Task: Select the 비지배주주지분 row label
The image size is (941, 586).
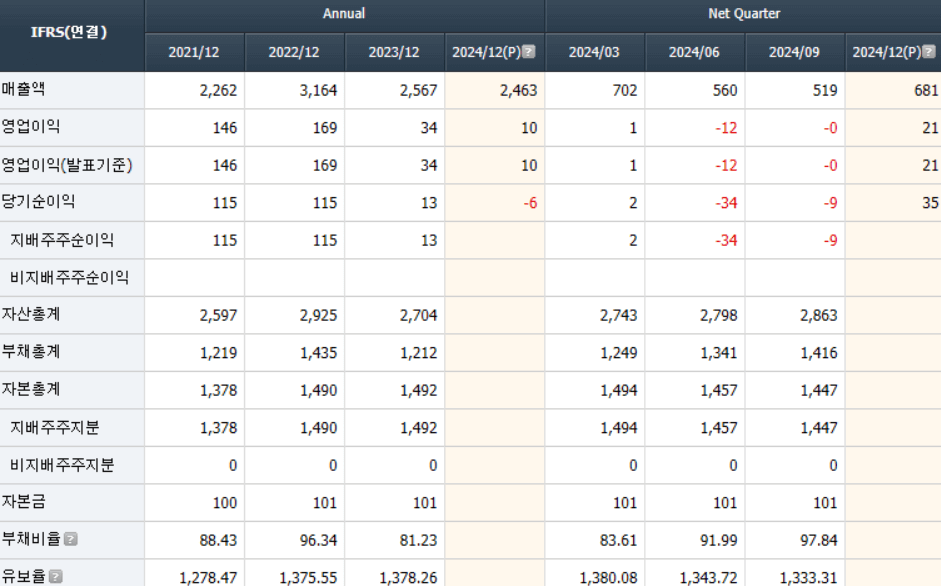Action: click(62, 464)
